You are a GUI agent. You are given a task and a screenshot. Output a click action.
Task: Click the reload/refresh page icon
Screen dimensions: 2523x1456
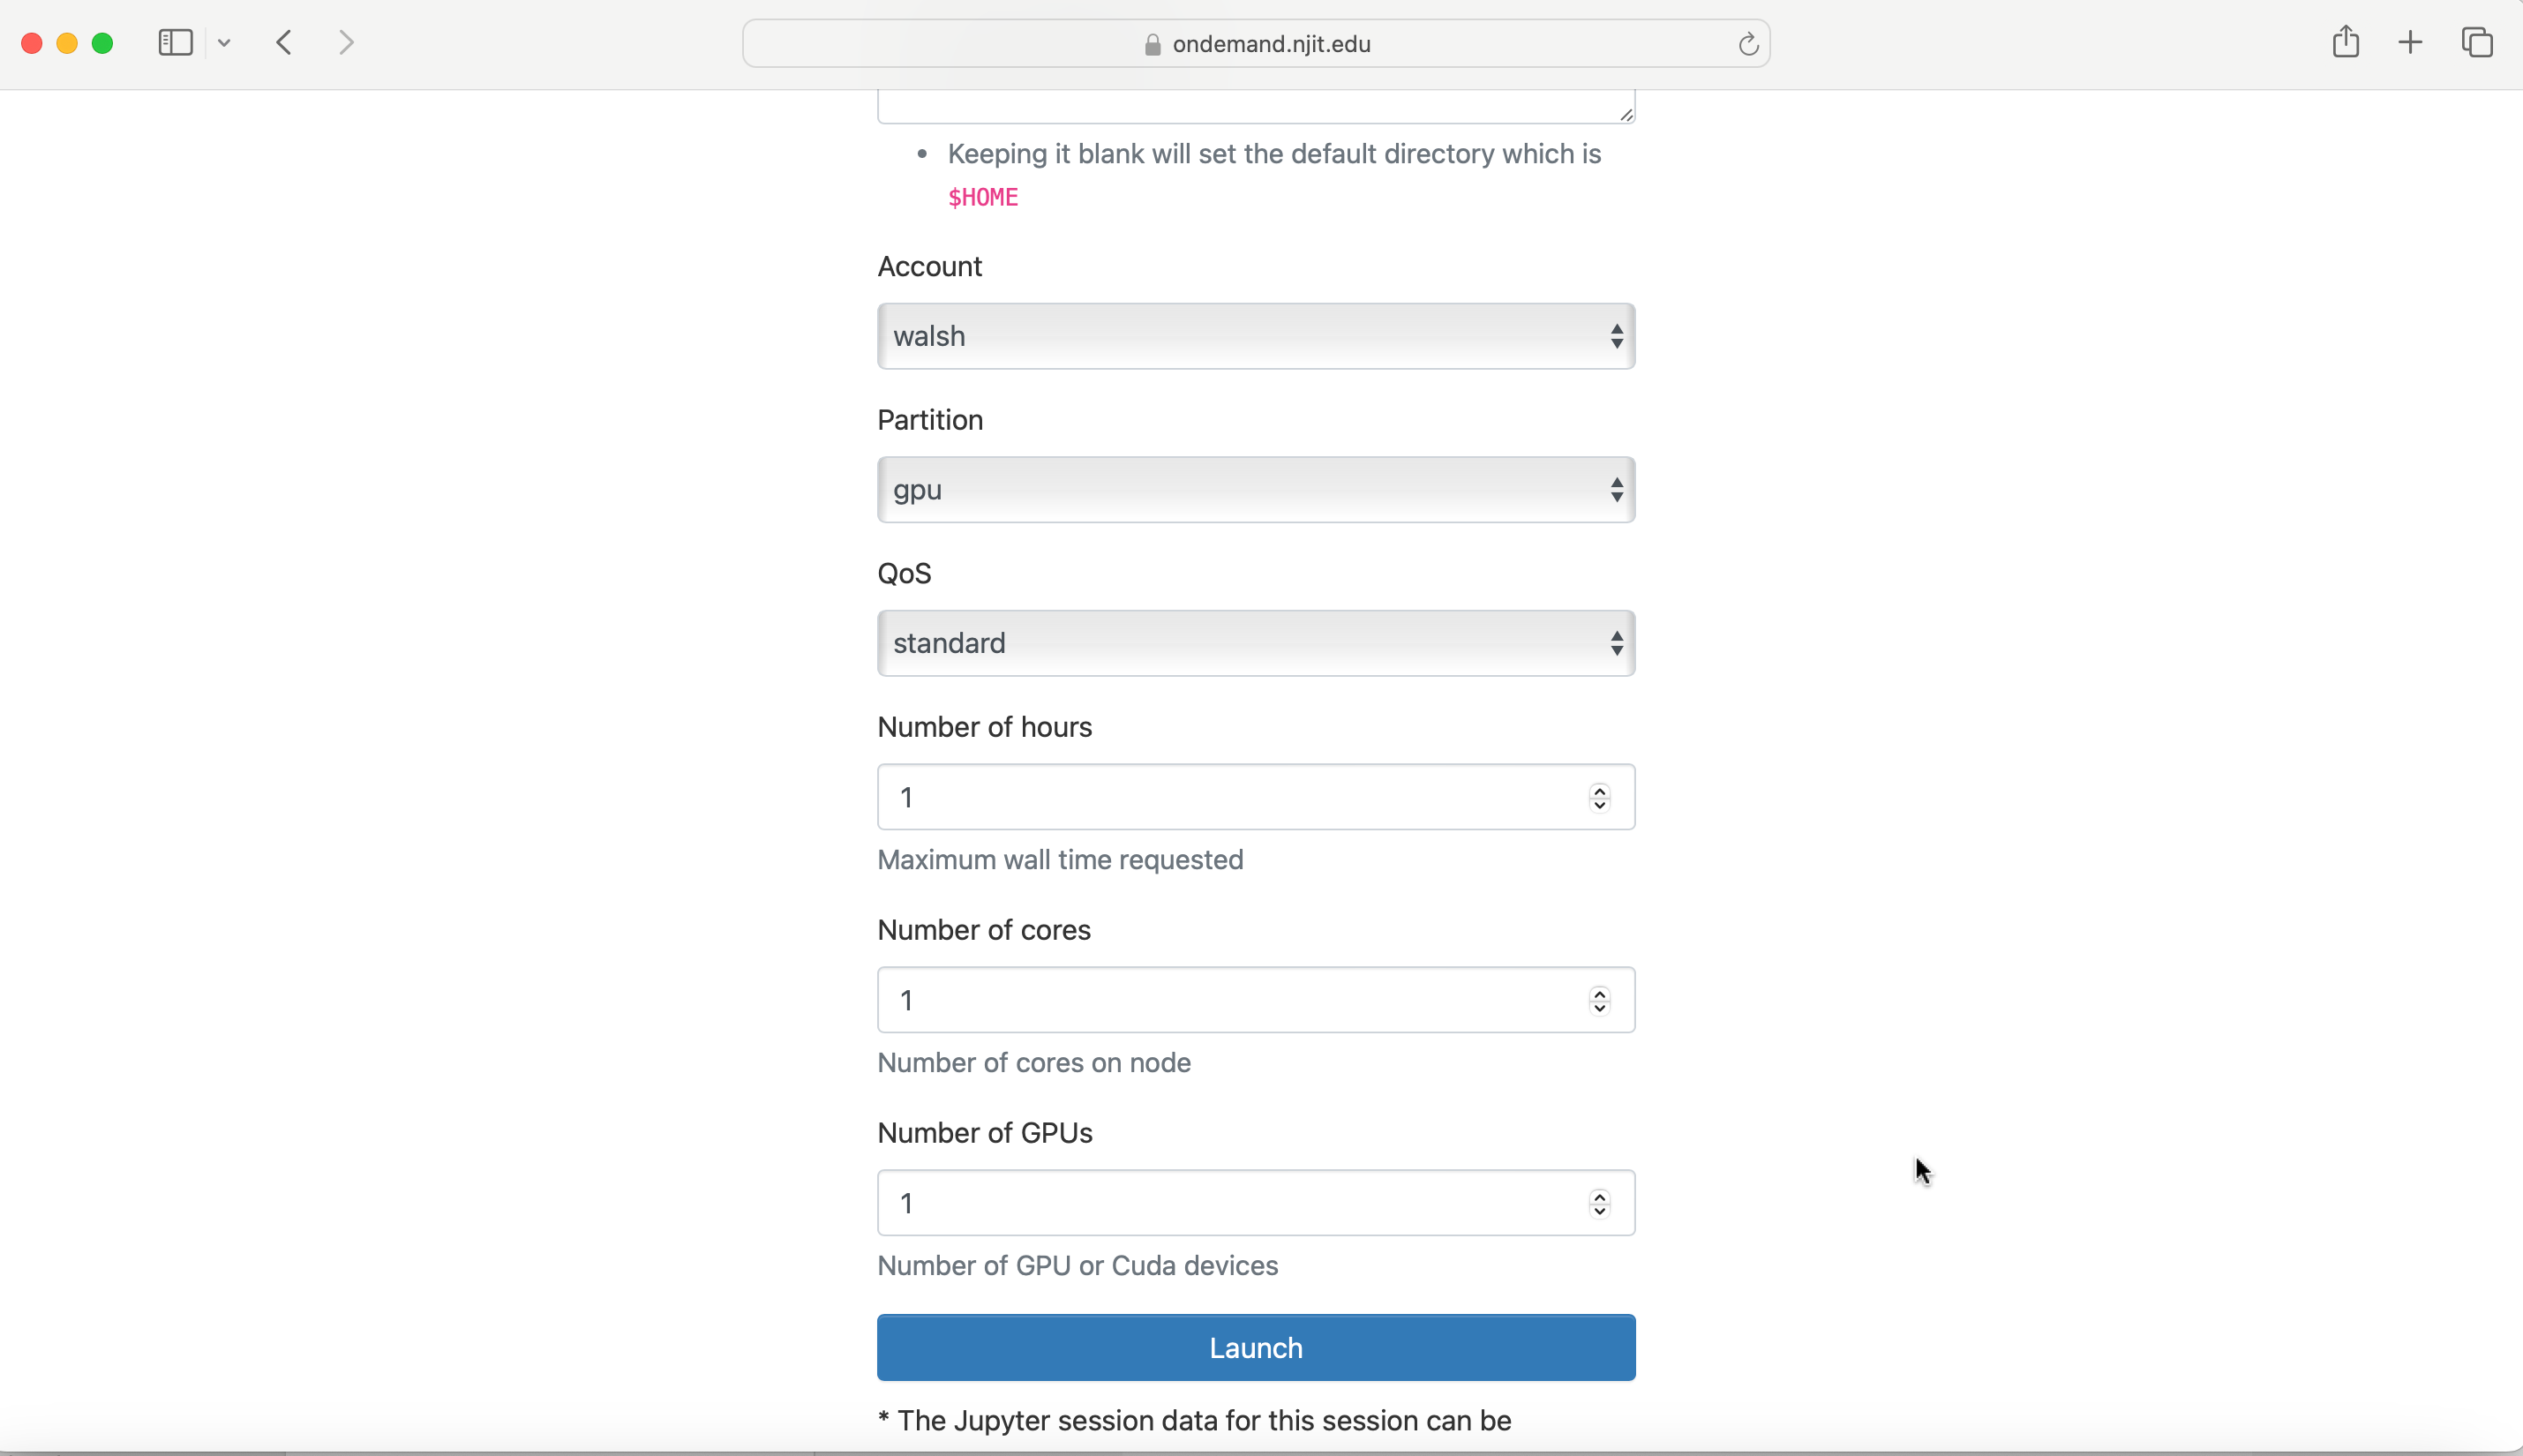pos(1748,43)
